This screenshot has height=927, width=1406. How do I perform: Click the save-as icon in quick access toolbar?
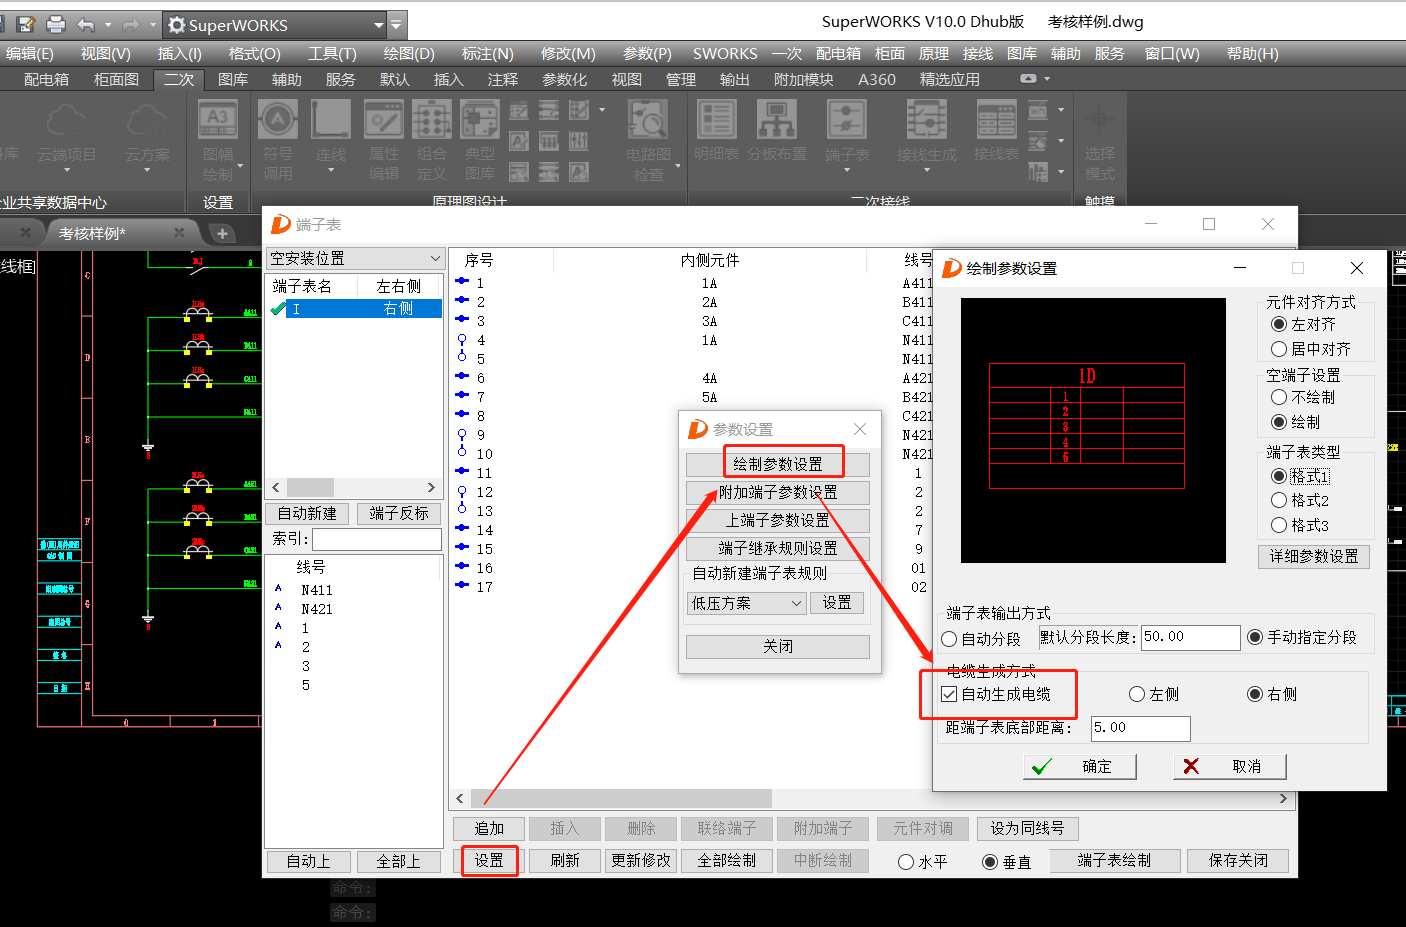27,24
